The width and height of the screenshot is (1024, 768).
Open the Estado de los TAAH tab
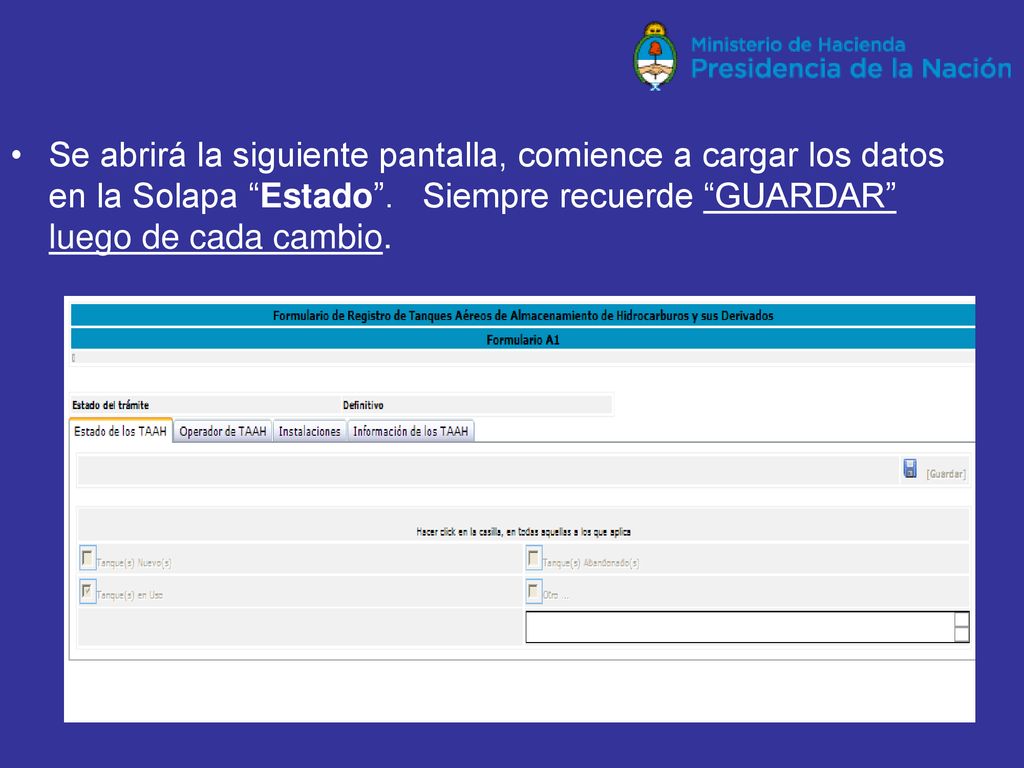click(121, 431)
